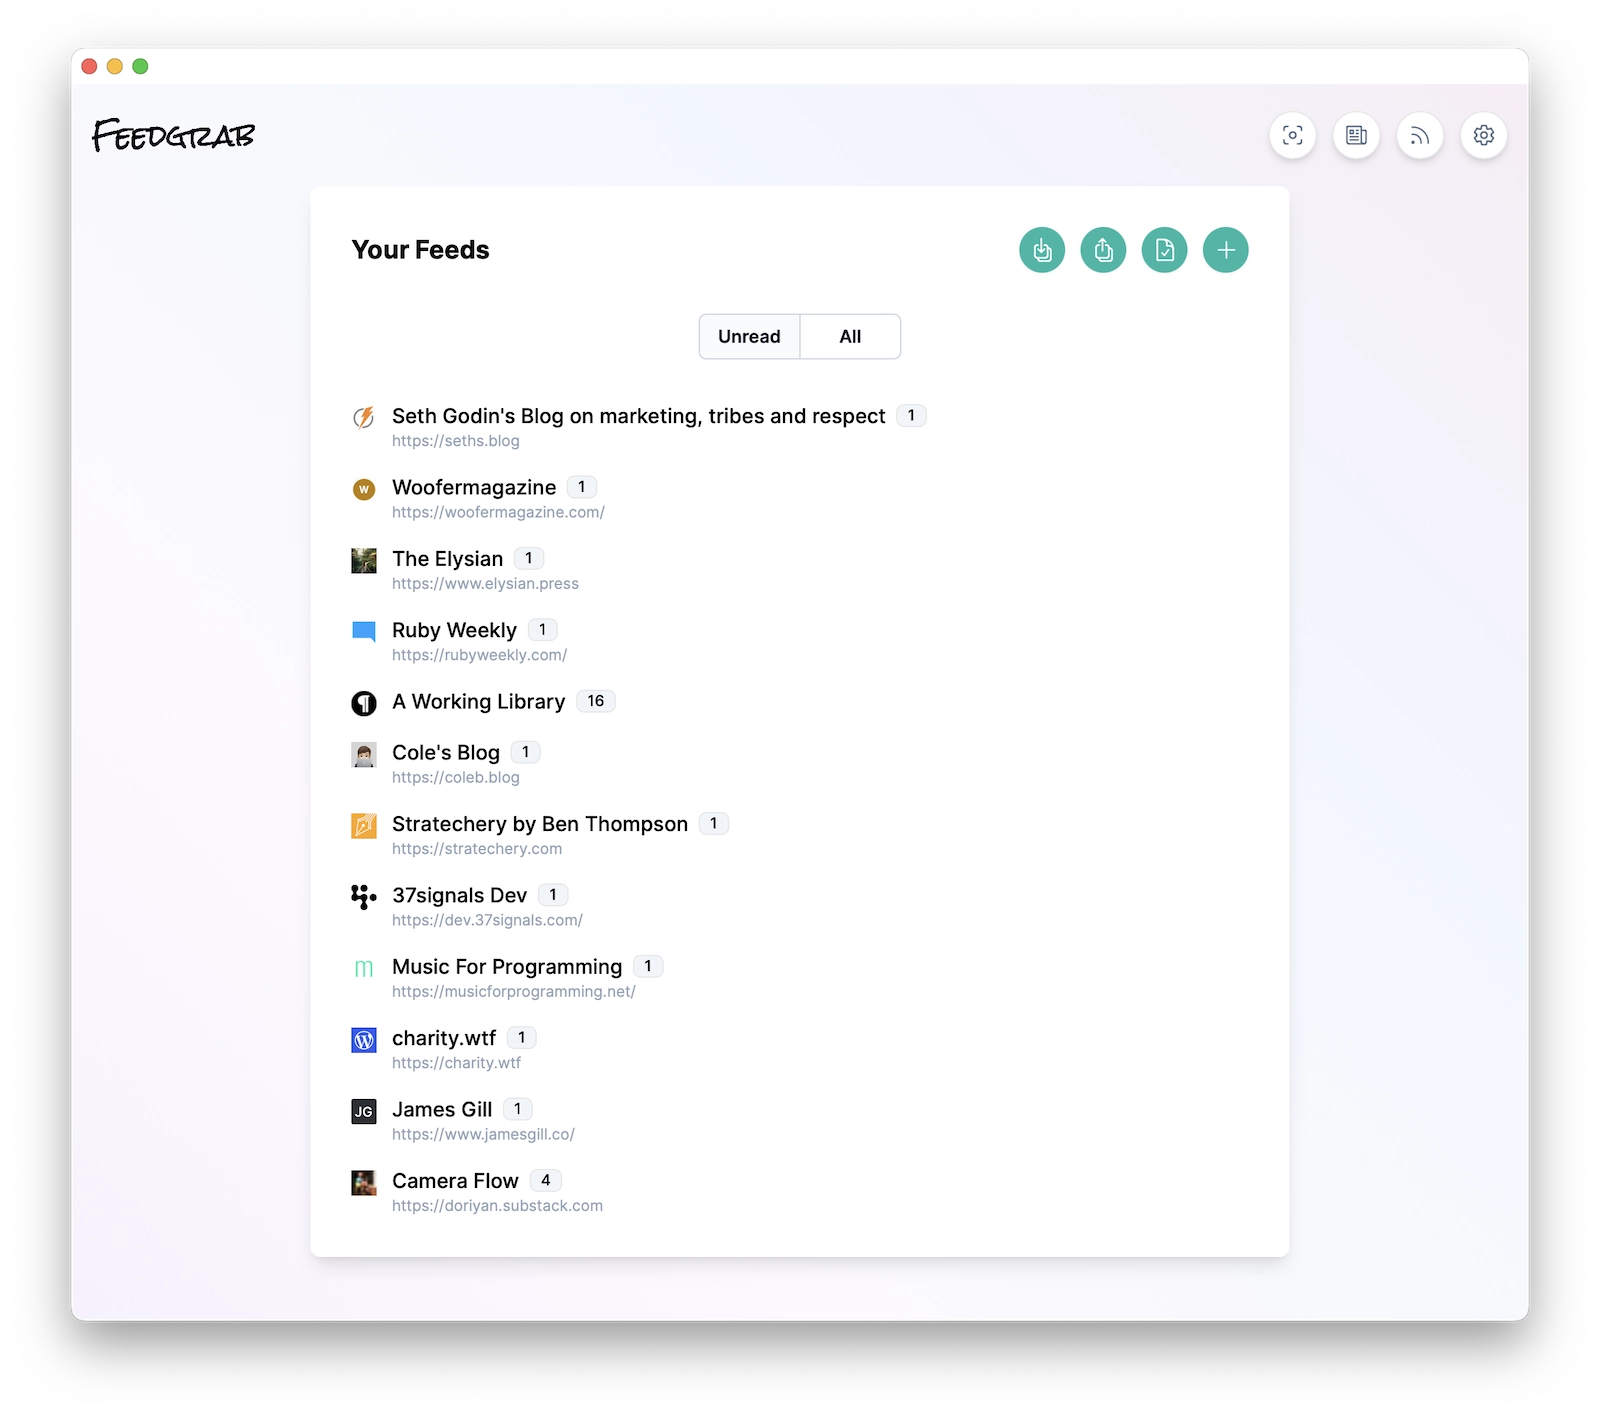Click the Ruby Weekly favicon

[363, 631]
